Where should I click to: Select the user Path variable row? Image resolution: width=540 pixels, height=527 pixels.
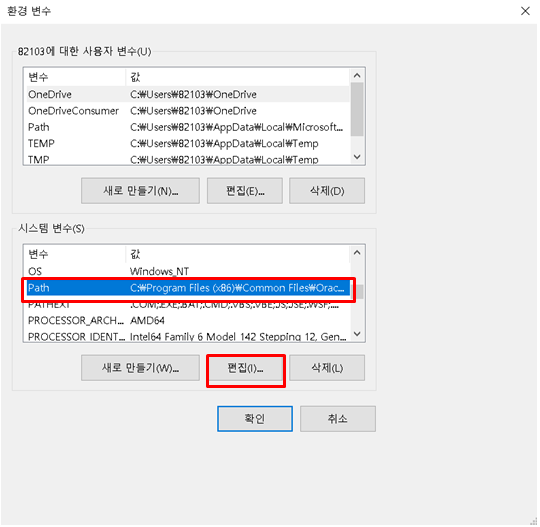click(x=188, y=127)
